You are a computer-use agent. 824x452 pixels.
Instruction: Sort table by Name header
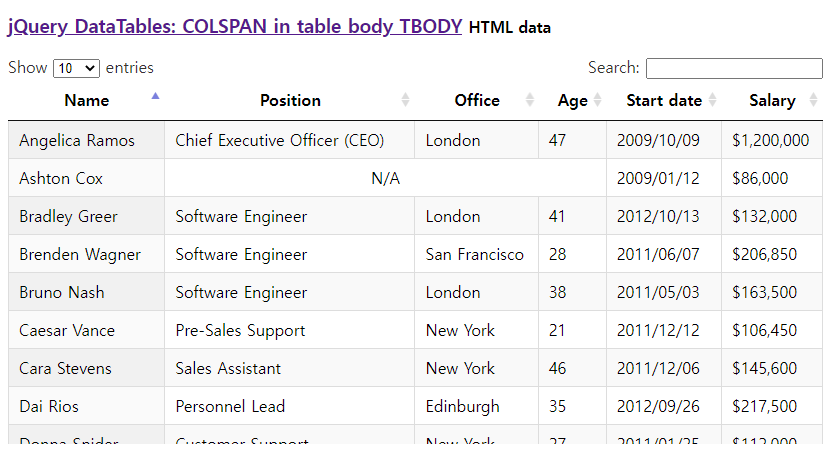click(x=86, y=100)
